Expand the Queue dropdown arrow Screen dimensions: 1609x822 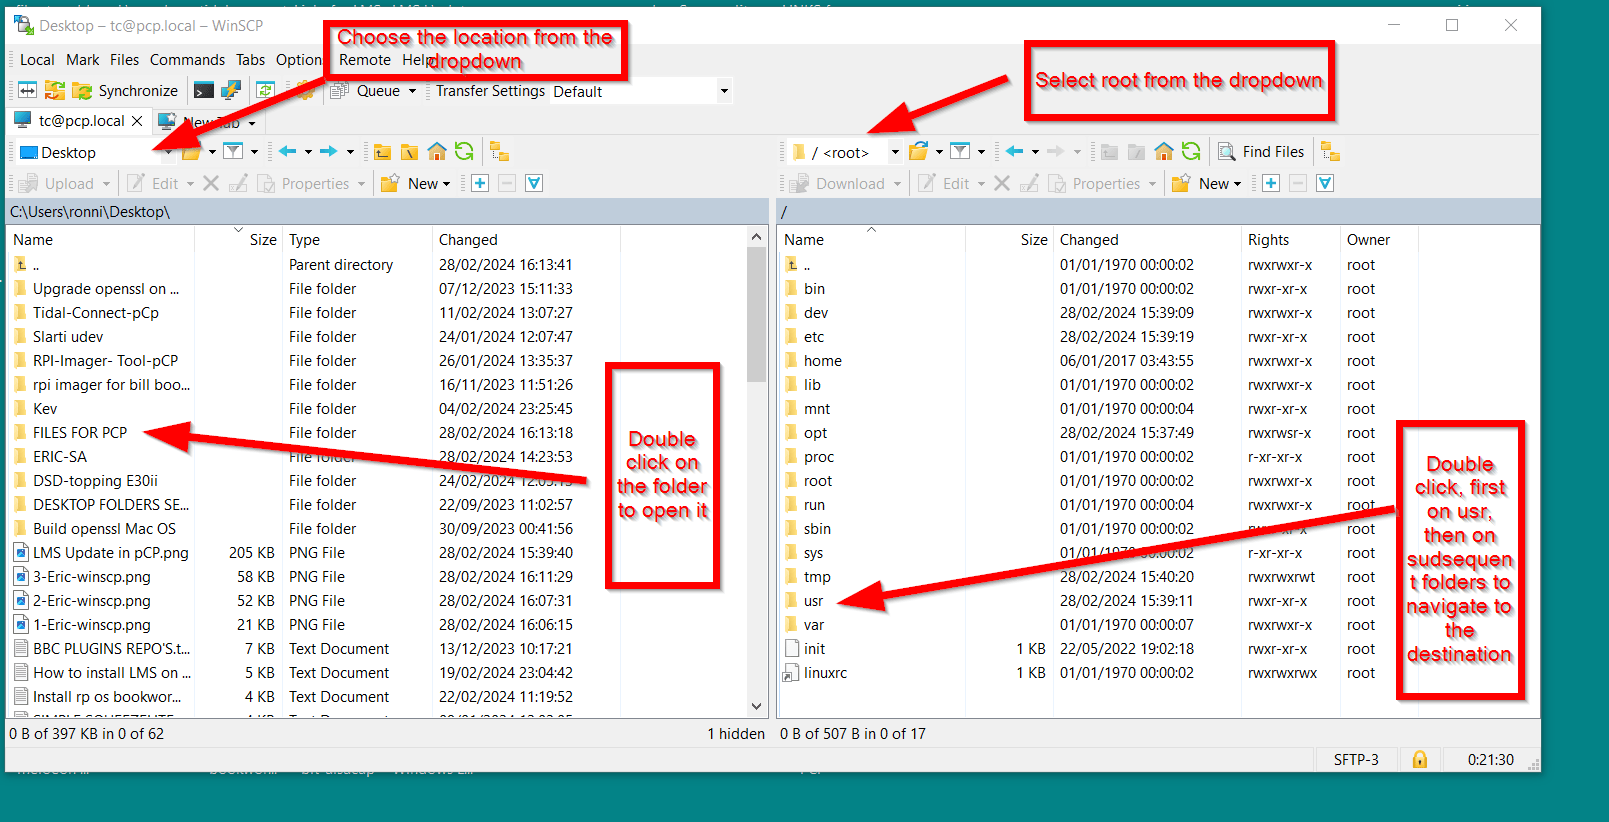point(412,92)
